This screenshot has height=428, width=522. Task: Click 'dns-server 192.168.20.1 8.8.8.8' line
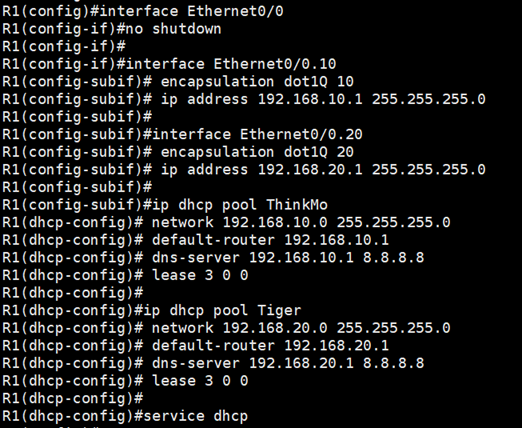point(213,363)
